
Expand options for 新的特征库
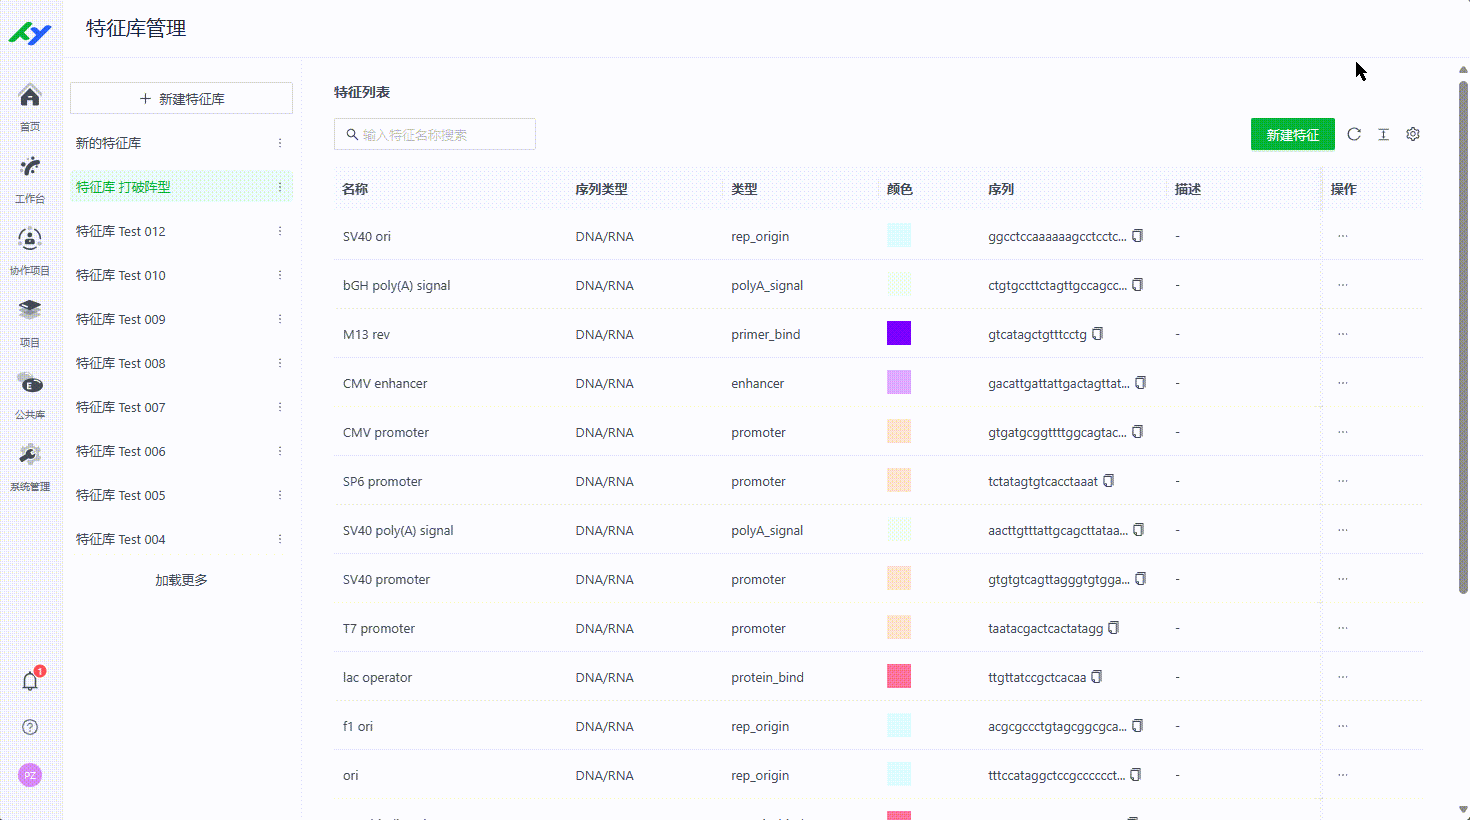[x=279, y=143]
